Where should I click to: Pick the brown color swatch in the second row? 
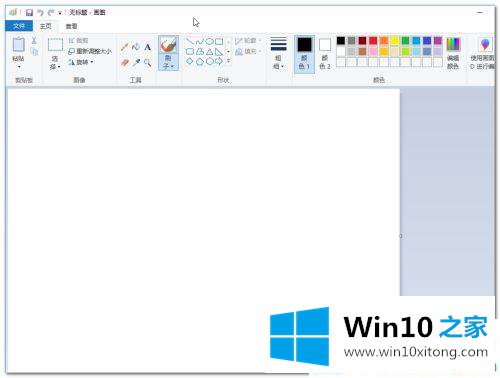362,51
